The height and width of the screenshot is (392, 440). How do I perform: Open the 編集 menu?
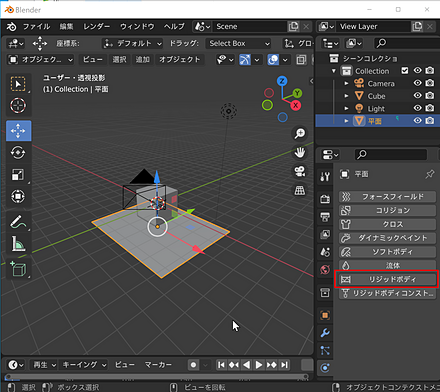pos(66,26)
